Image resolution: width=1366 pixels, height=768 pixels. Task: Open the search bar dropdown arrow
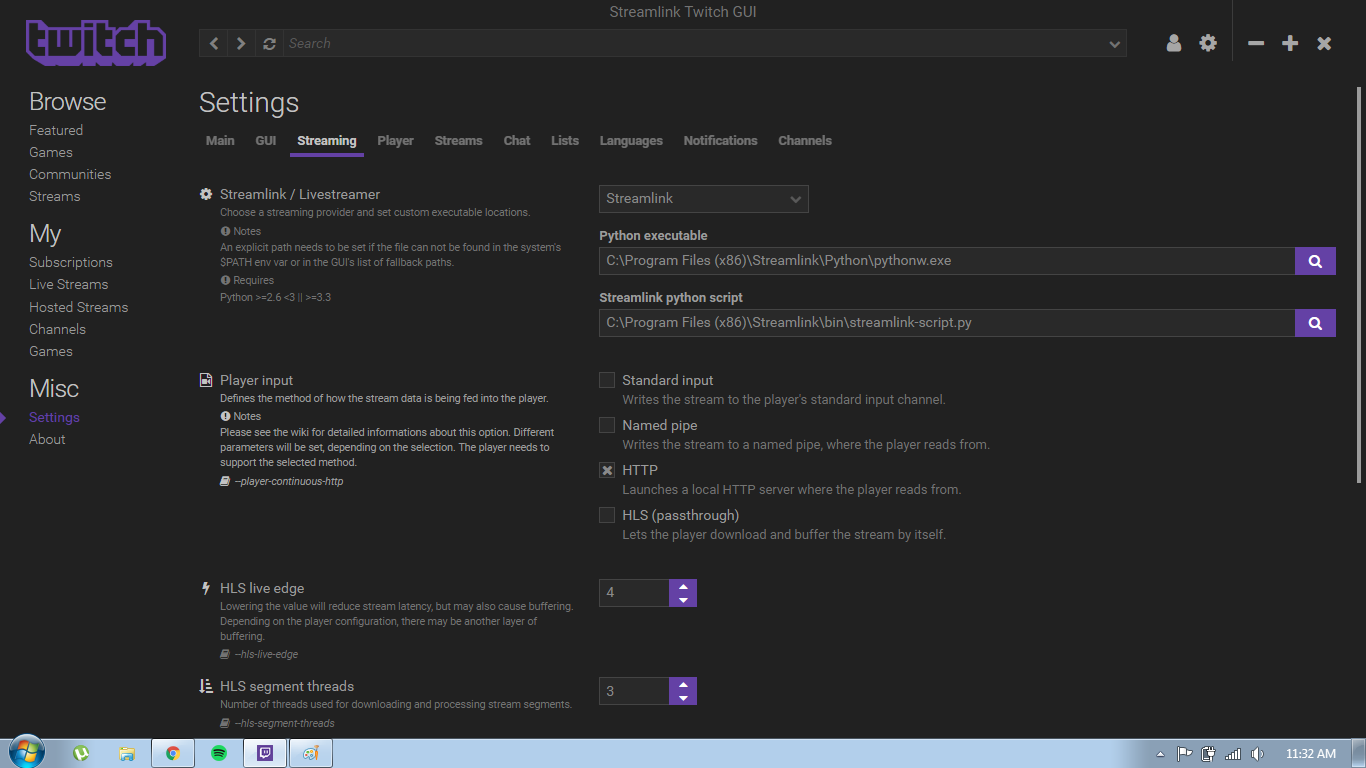[1113, 43]
